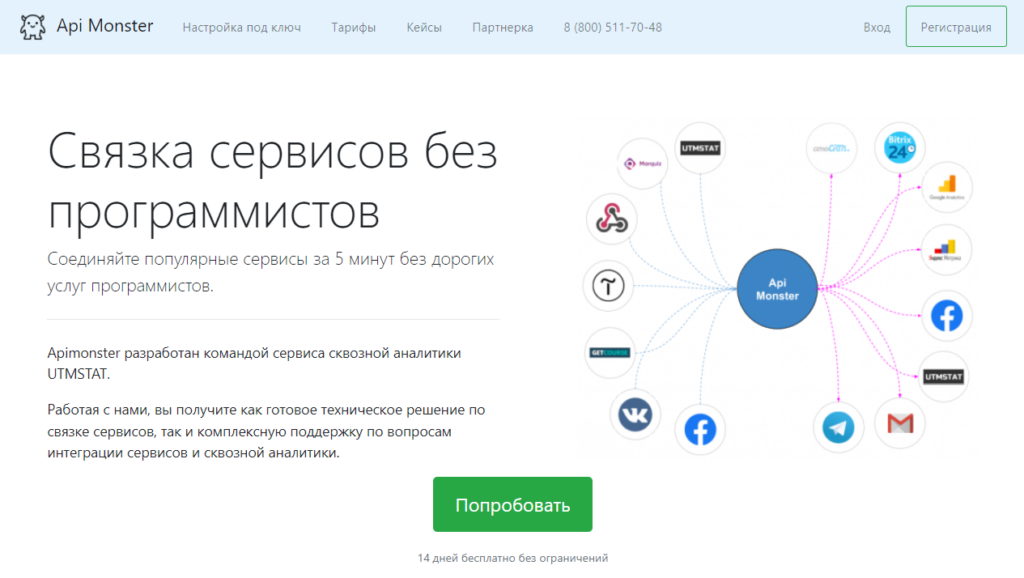Click the Telegram service icon

[839, 428]
